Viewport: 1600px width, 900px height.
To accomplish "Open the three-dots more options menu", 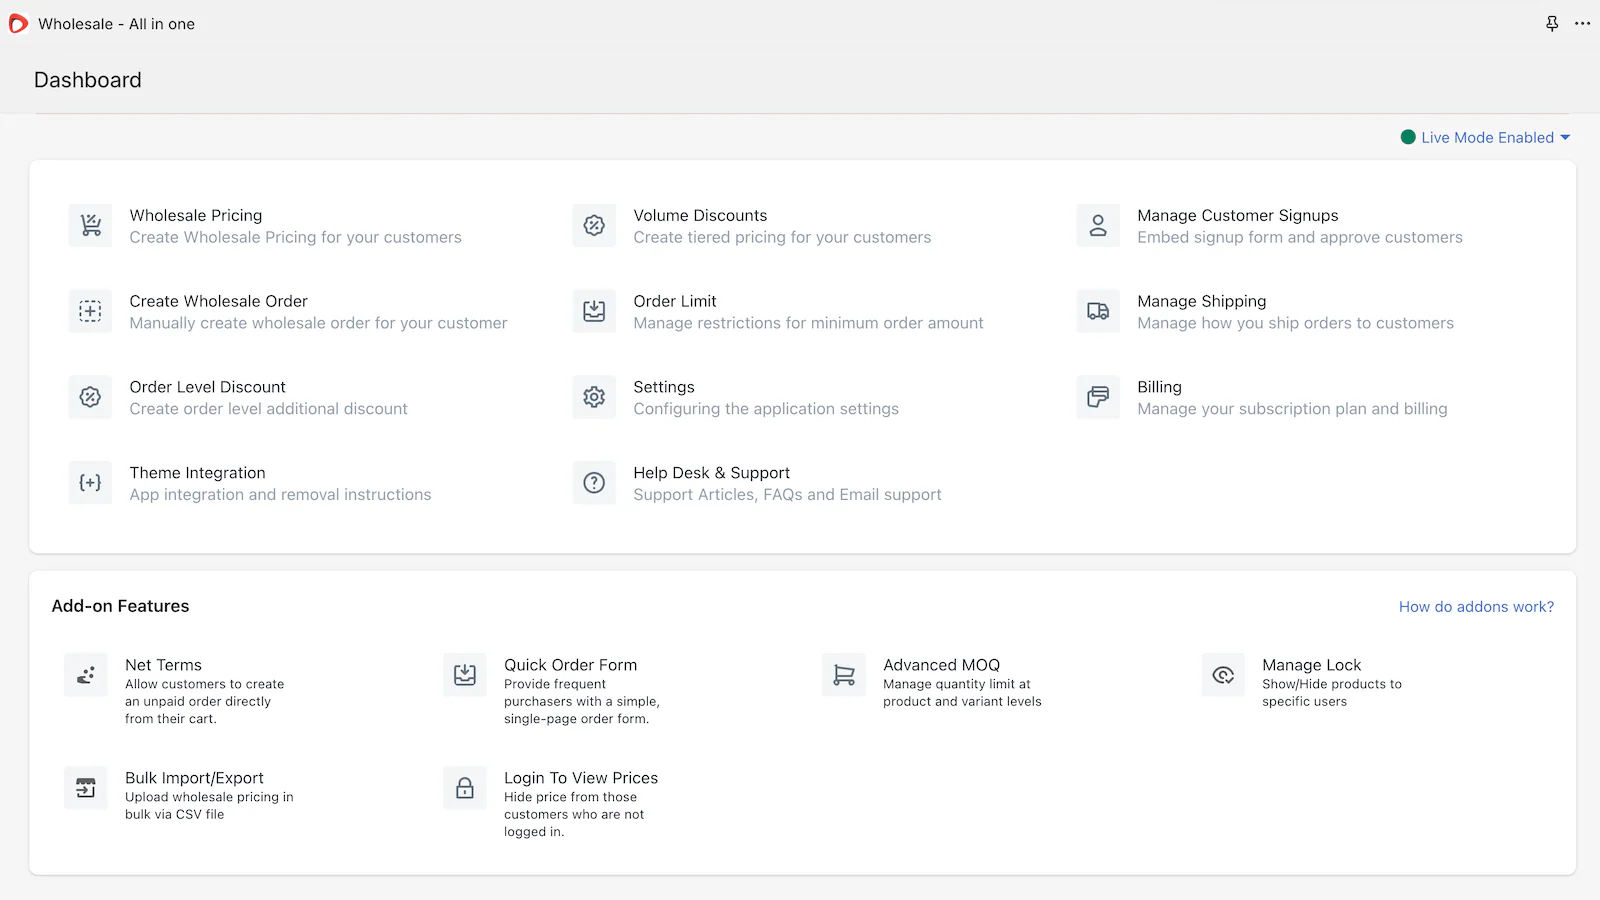I will point(1582,24).
